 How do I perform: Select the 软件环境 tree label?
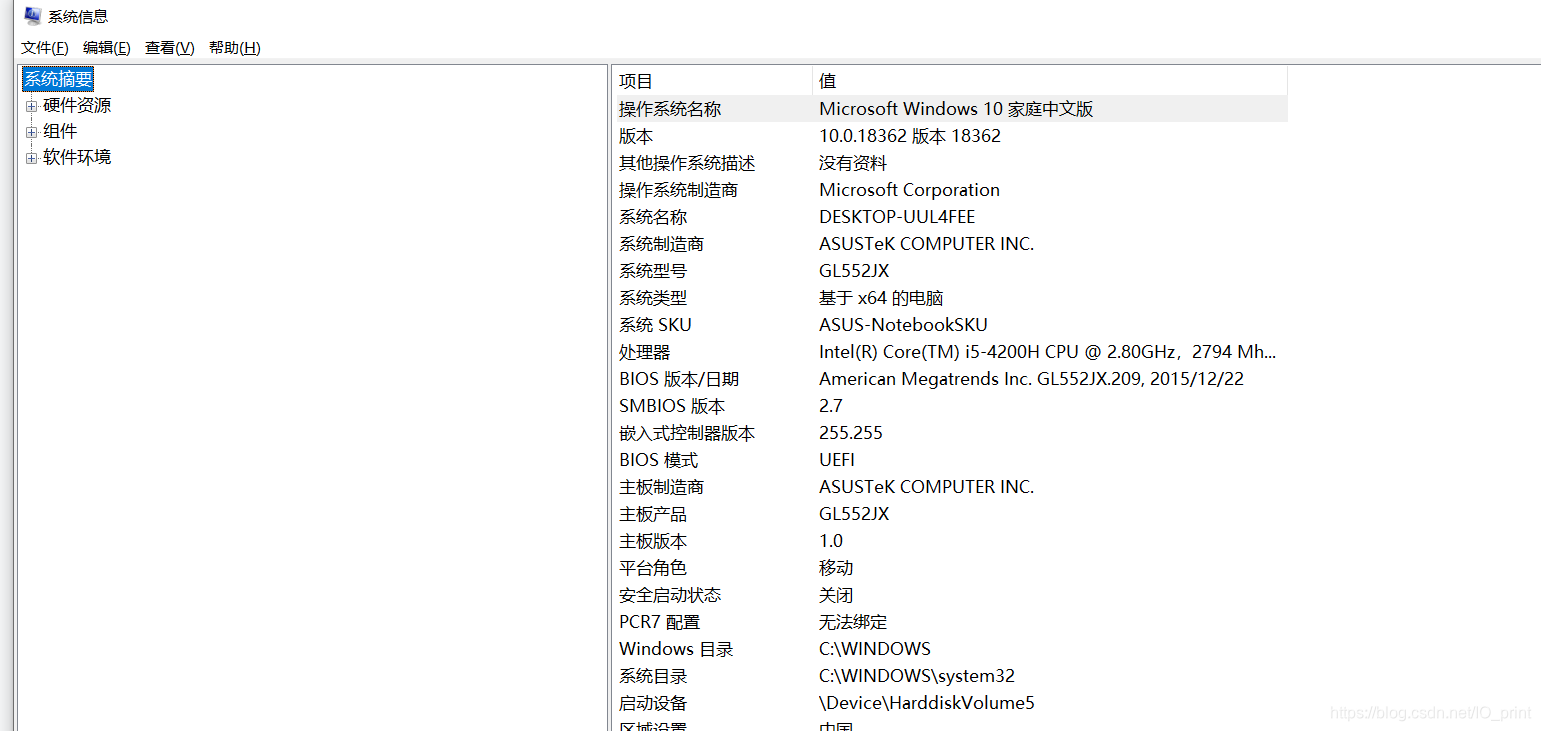77,157
